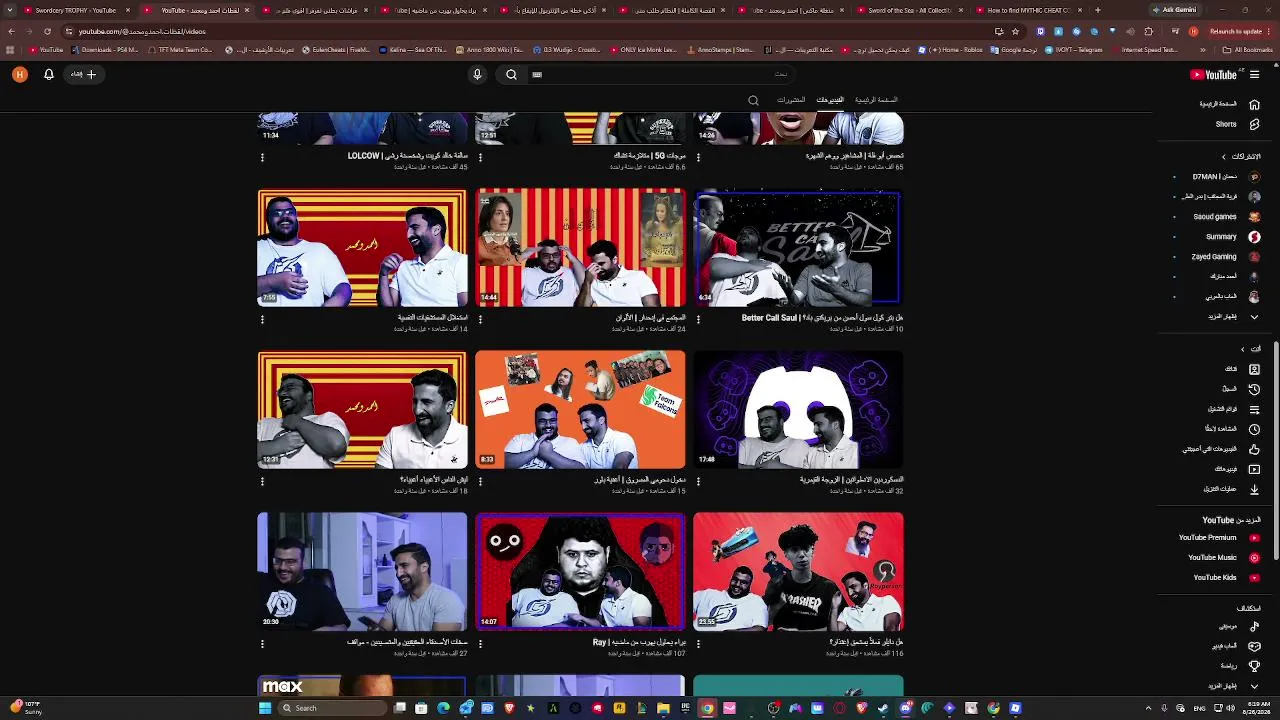This screenshot has width=1280, height=720.
Task: Open the Windows Start menu
Action: (x=264, y=708)
